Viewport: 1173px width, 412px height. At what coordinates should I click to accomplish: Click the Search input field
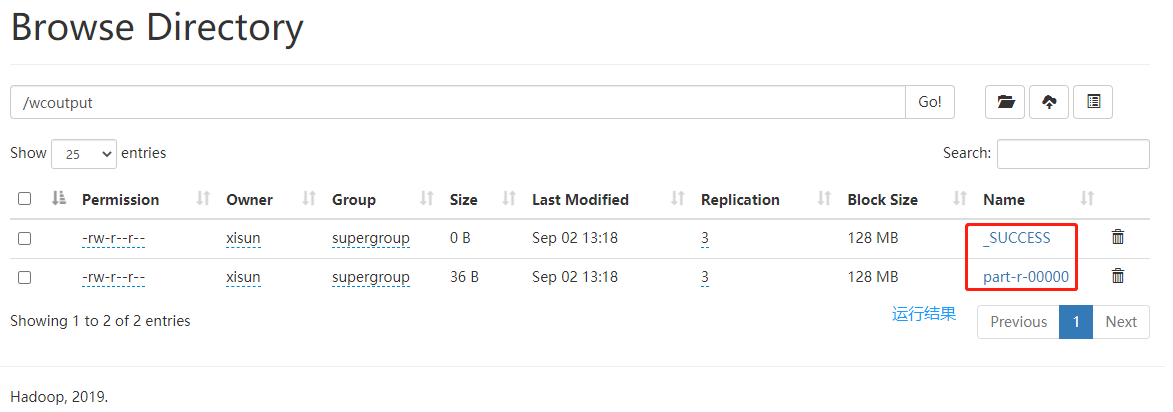tap(1073, 154)
